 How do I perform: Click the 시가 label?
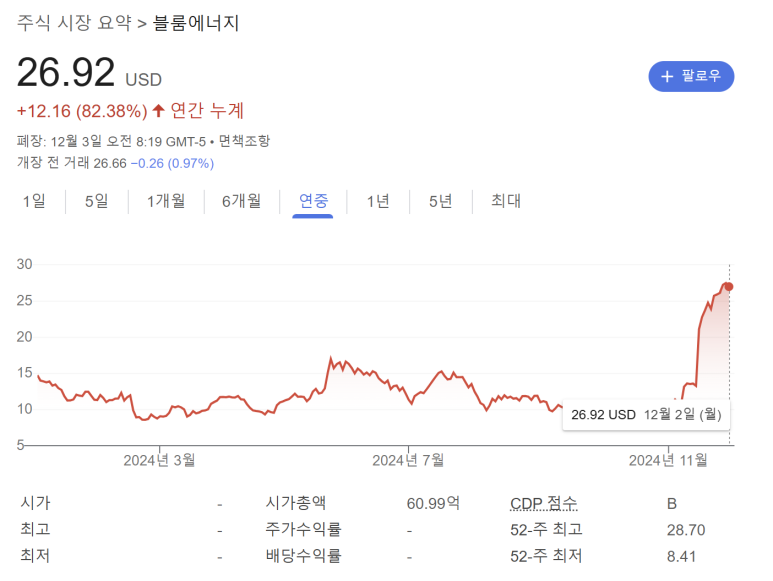(x=35, y=503)
